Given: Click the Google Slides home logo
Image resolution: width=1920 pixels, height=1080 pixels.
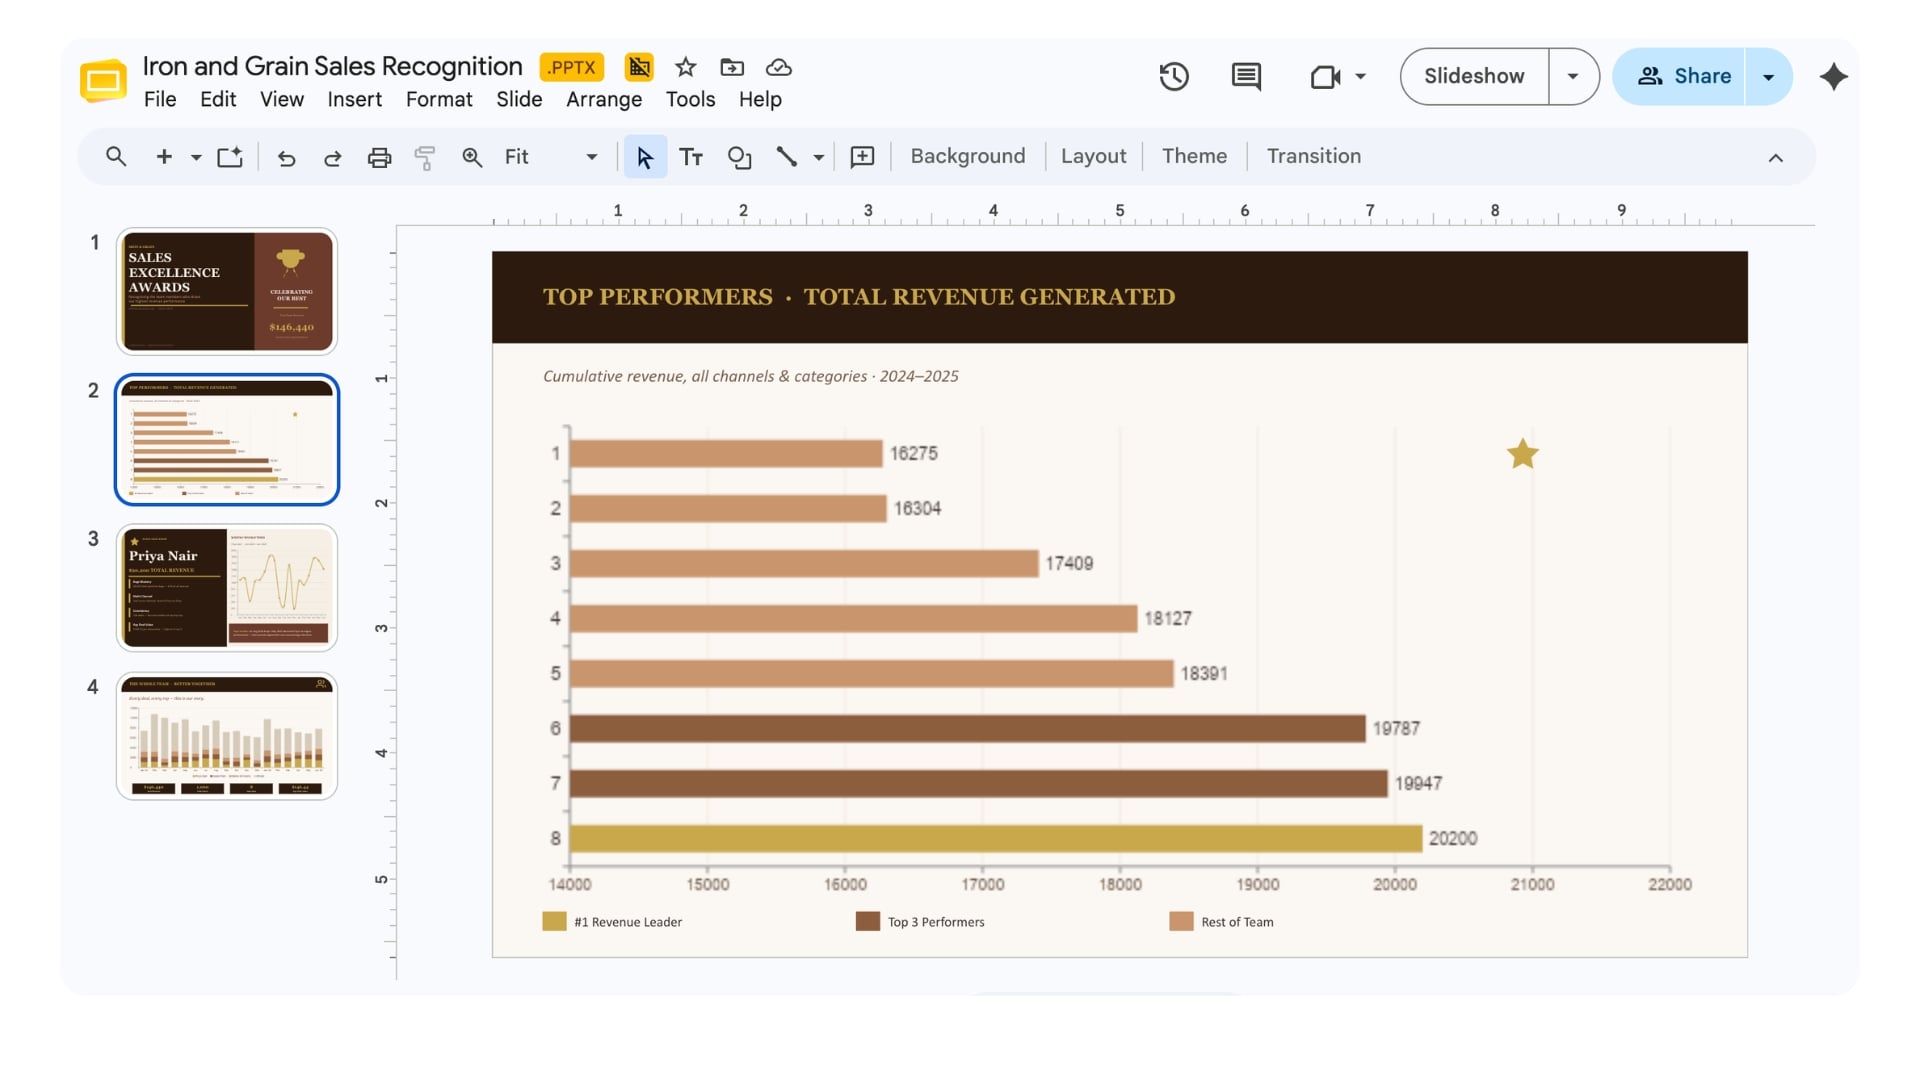Looking at the screenshot, I should (103, 81).
